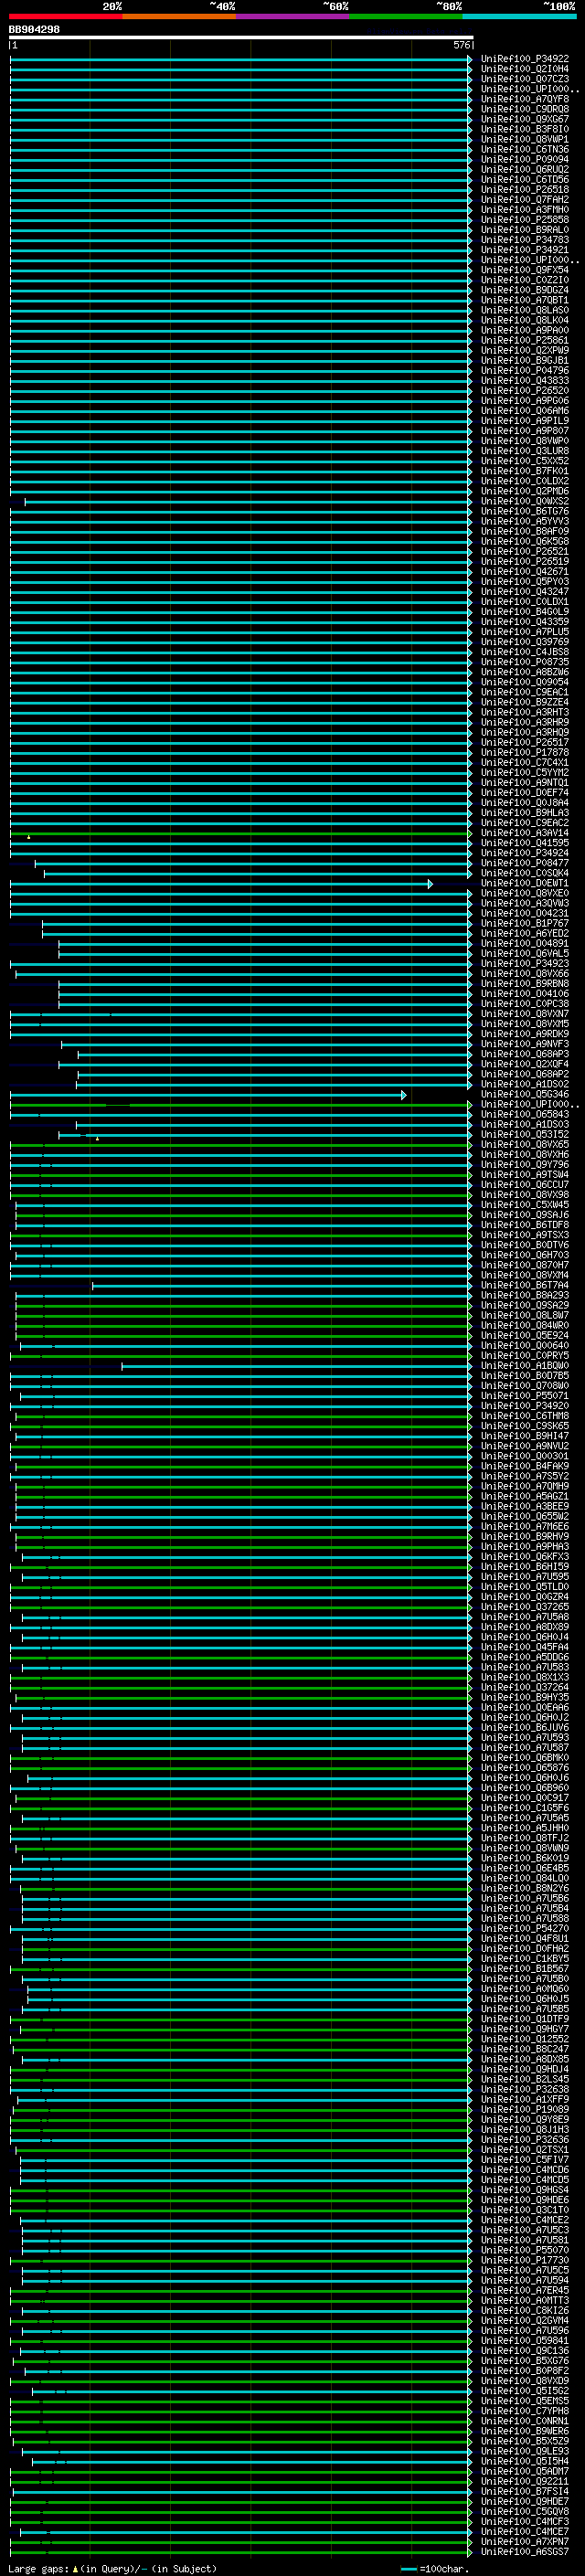This screenshot has width=585, height=2576.
Task: Click the UniRef100_P34783 label
Action: click(524, 240)
